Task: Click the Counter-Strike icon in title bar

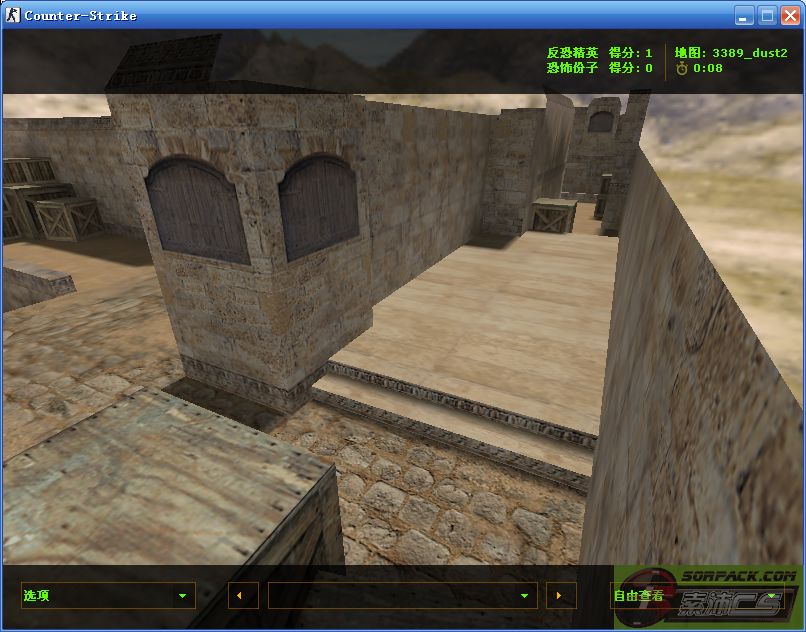Action: [x=13, y=15]
